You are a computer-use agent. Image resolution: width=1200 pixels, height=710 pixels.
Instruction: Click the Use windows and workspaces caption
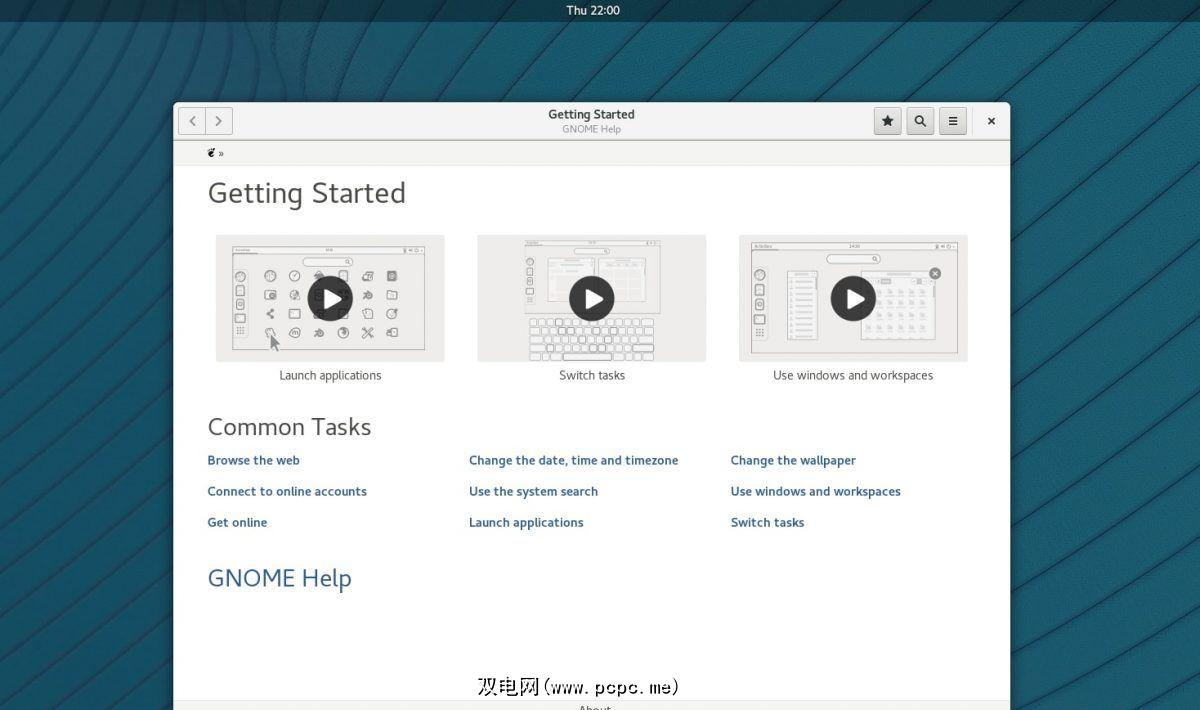pyautogui.click(x=853, y=375)
